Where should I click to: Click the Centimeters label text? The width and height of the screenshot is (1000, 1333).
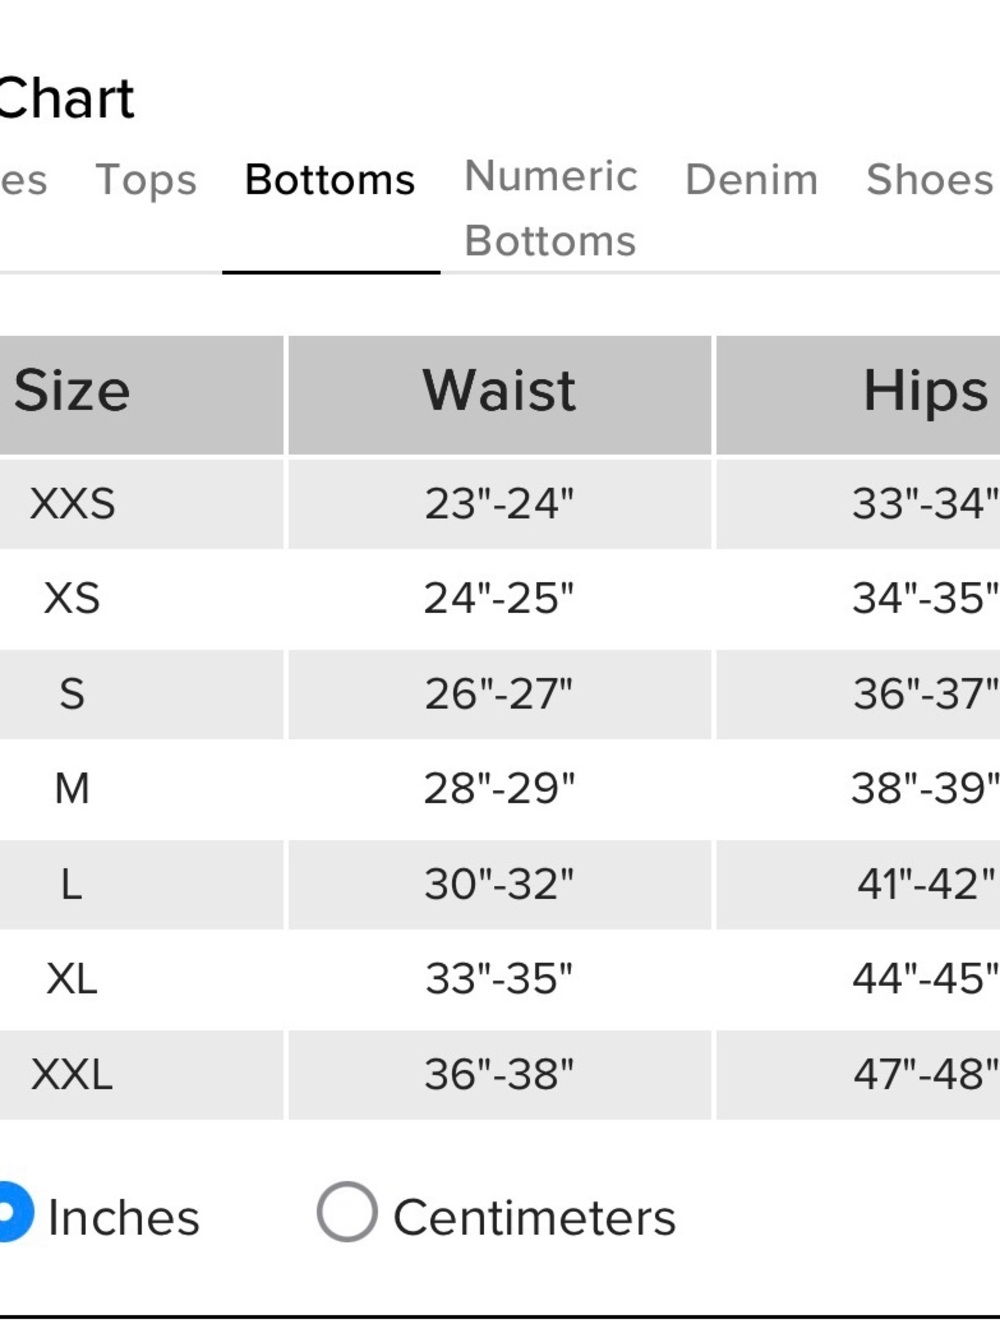[534, 1218]
